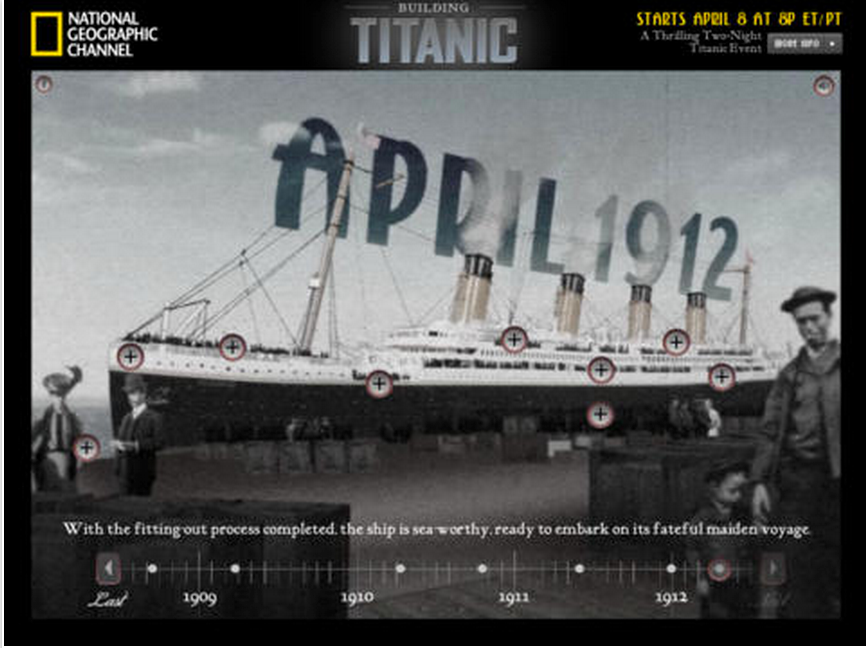866x648 pixels.
Task: Click the 1912 year label
Action: (671, 598)
